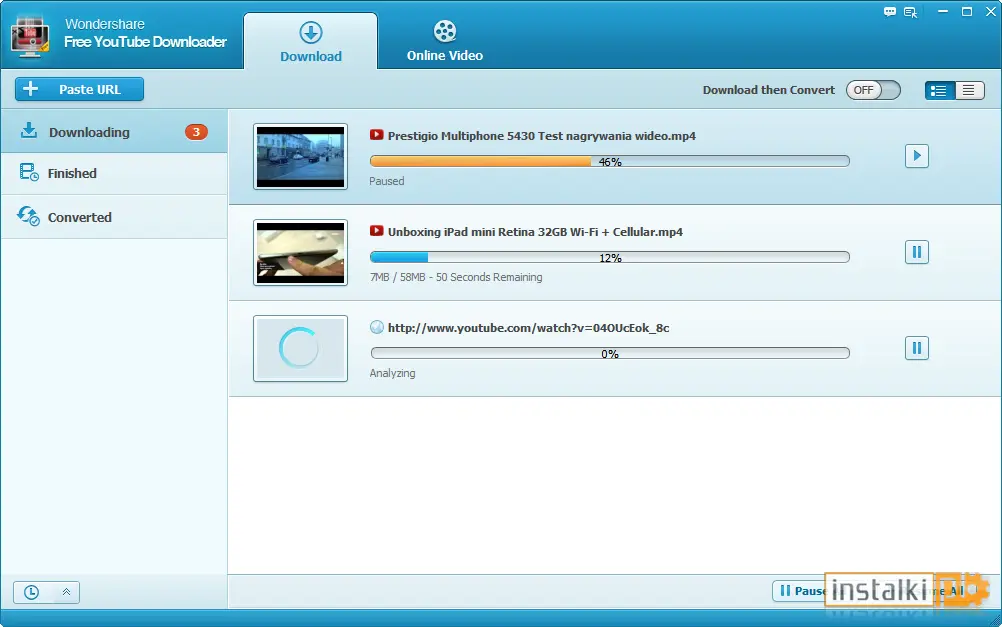Open the Converted list
Viewport: 1002px width, 627px height.
pyautogui.click(x=114, y=217)
